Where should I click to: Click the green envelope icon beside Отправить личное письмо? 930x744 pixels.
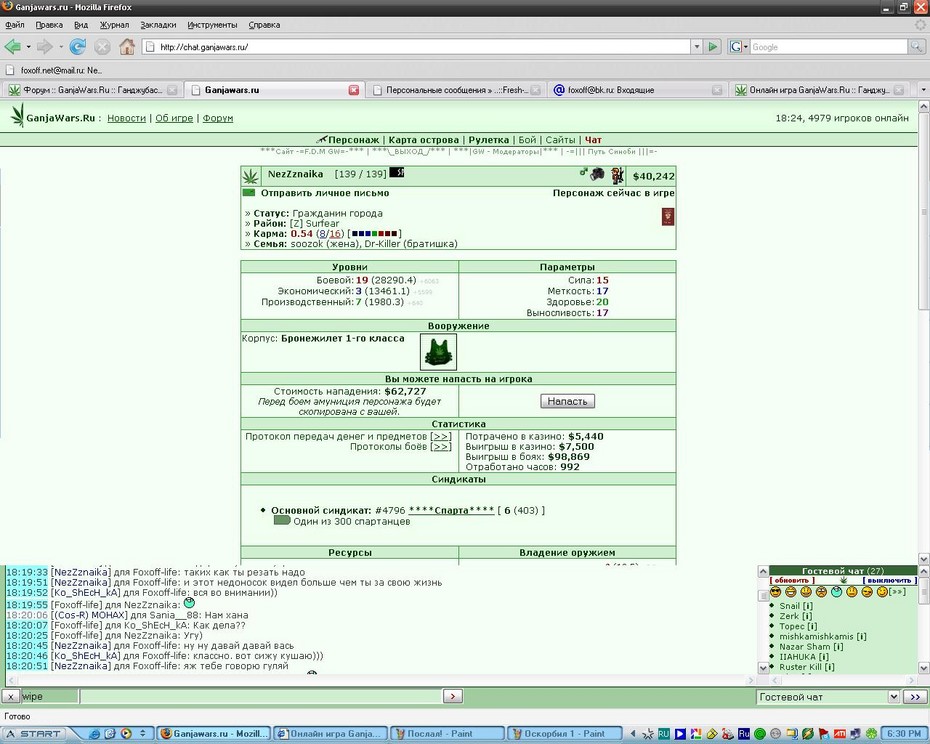(x=249, y=193)
